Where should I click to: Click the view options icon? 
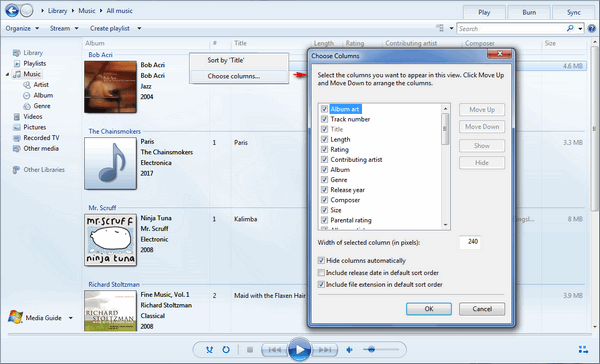[x=440, y=28]
